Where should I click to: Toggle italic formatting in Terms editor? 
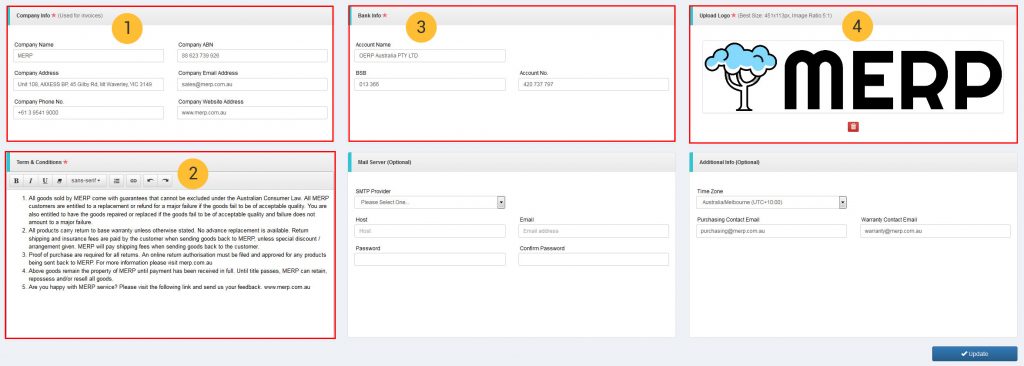click(30, 180)
